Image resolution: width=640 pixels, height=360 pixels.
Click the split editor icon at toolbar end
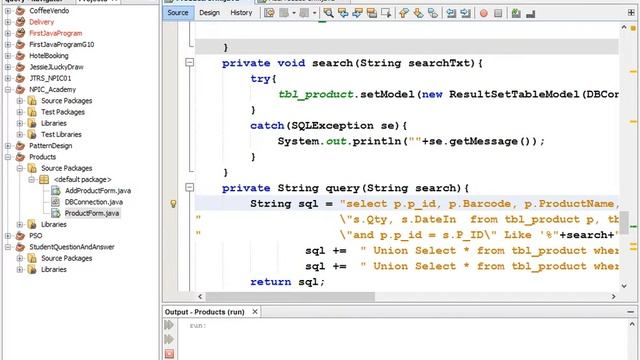(x=631, y=13)
